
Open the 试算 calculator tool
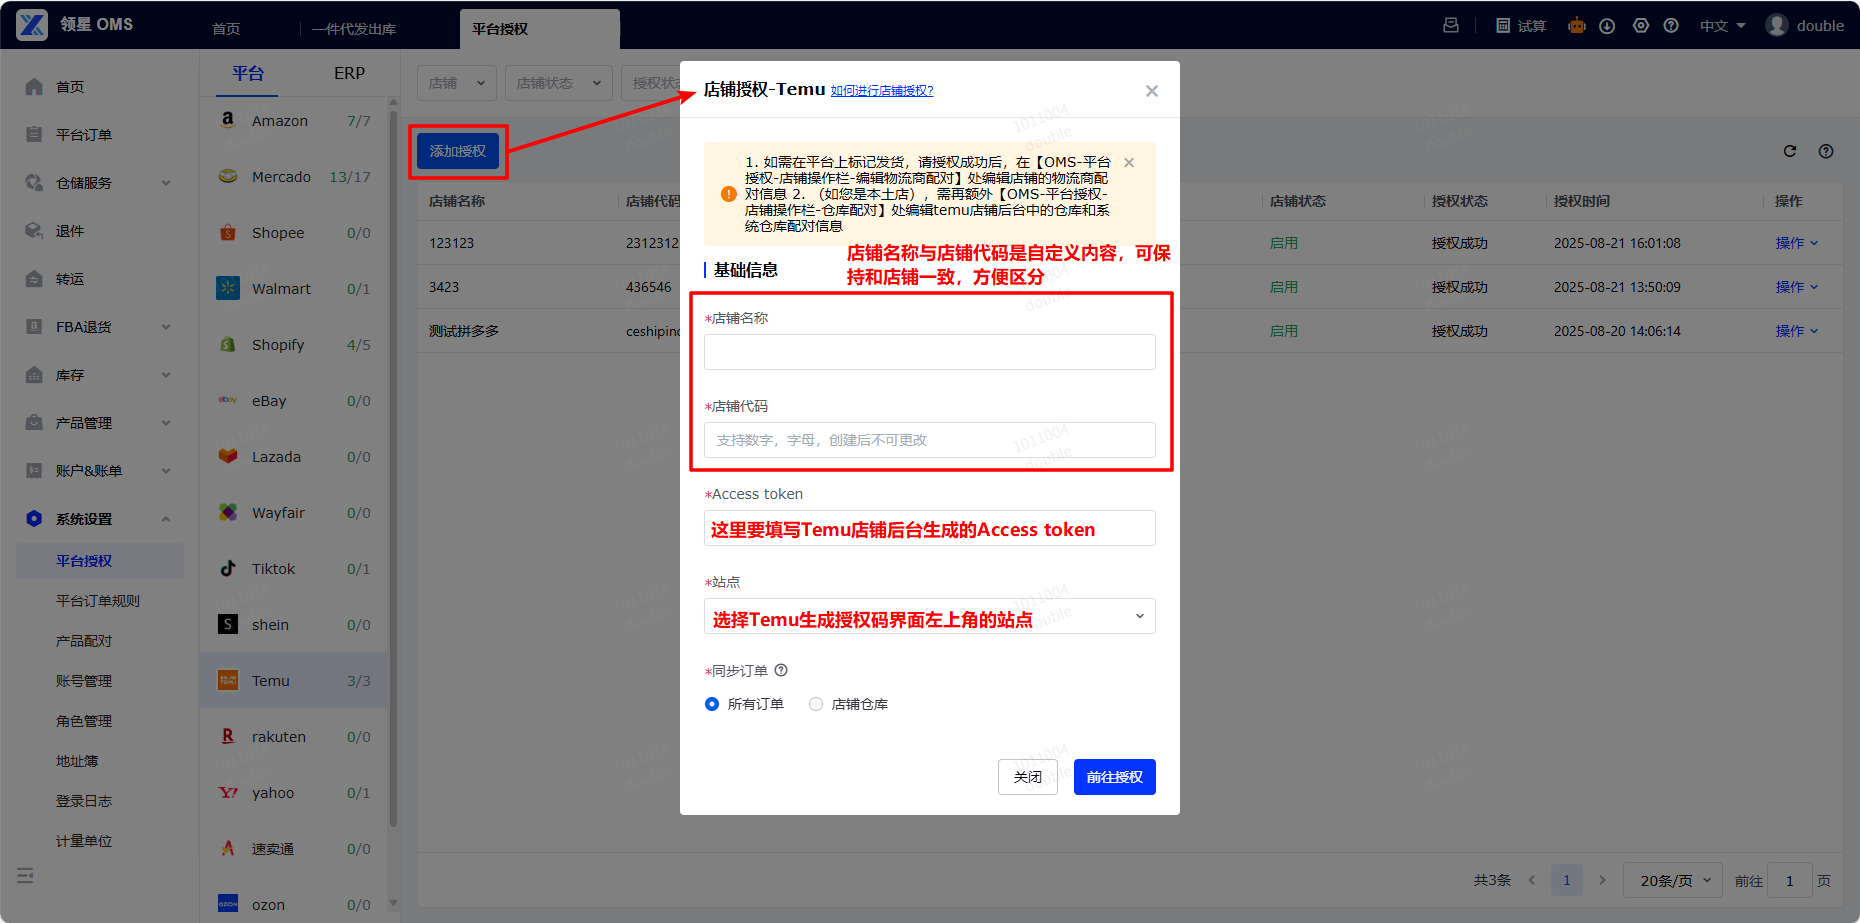1521,26
